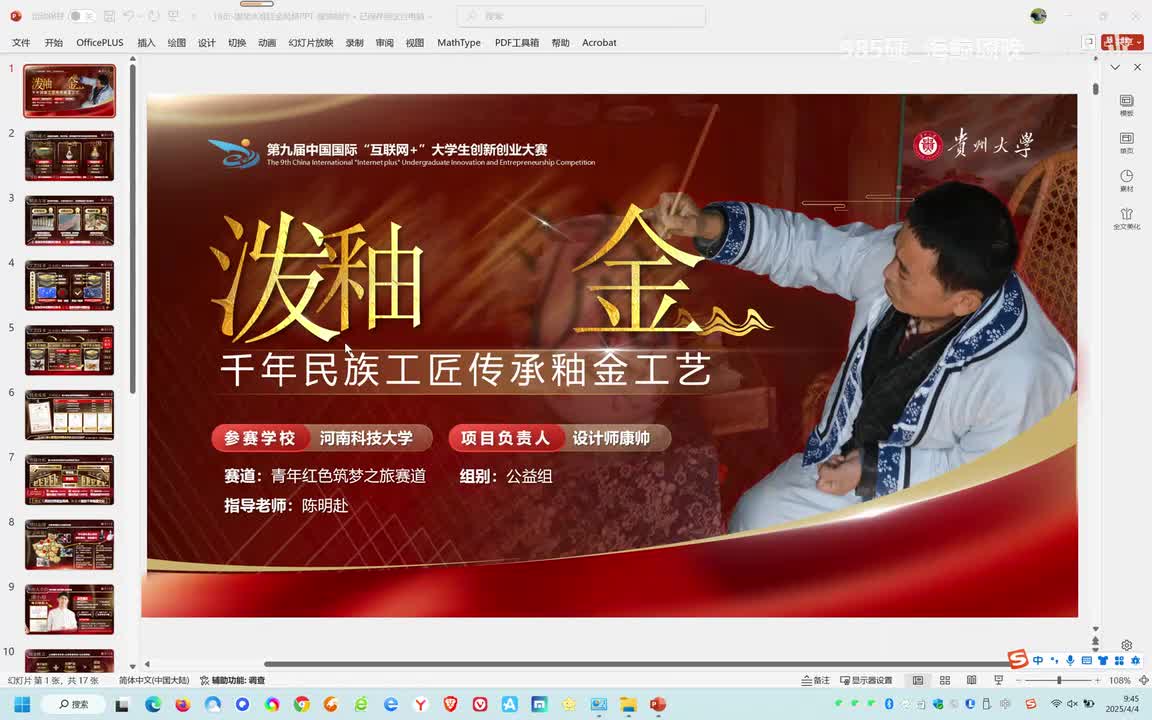Click the taskbar 搜索 search box
Image resolution: width=1152 pixels, height=720 pixels.
click(x=74, y=705)
